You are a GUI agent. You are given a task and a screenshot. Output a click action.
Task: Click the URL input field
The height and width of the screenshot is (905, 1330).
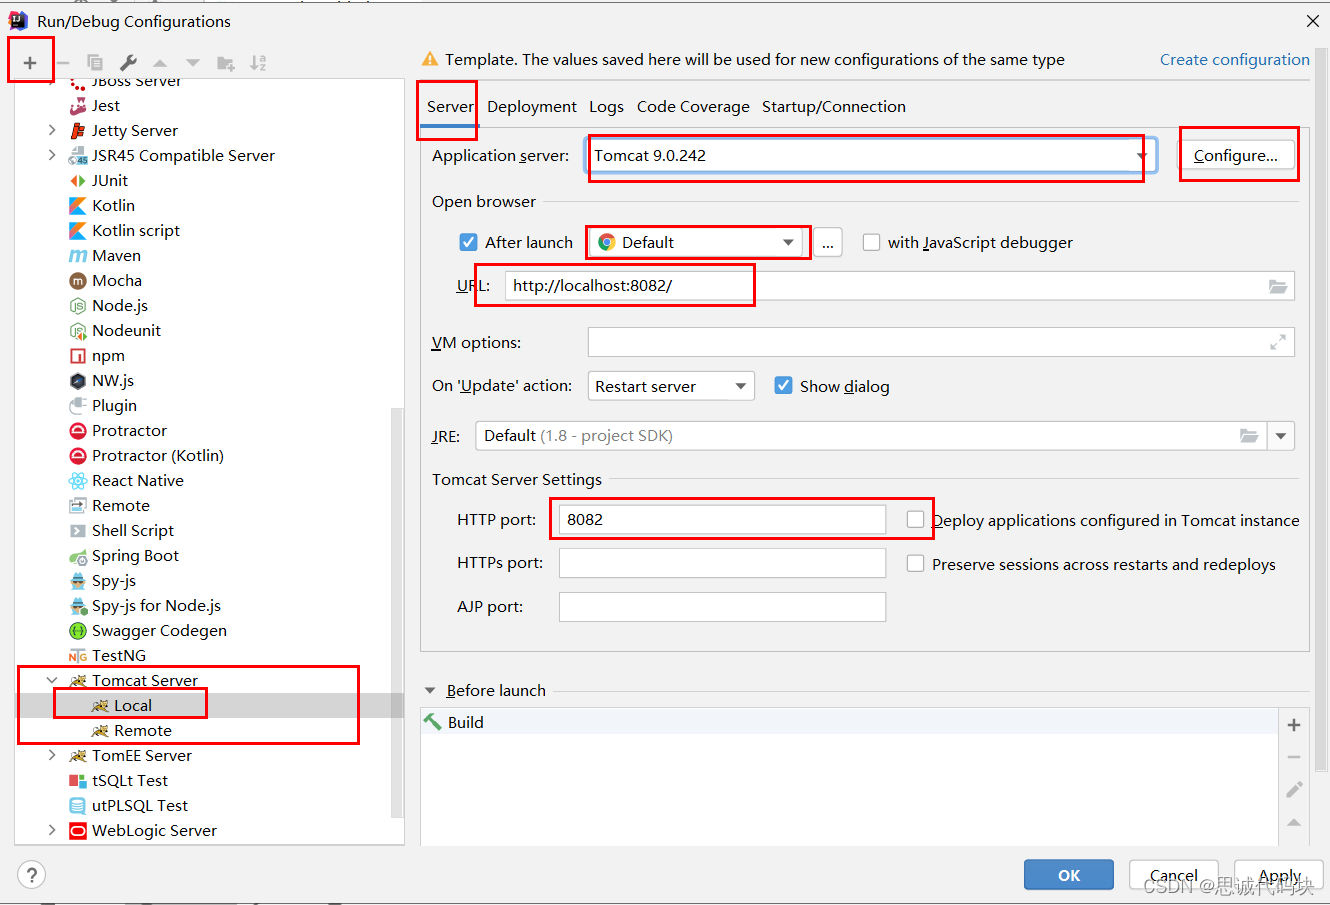pyautogui.click(x=899, y=286)
